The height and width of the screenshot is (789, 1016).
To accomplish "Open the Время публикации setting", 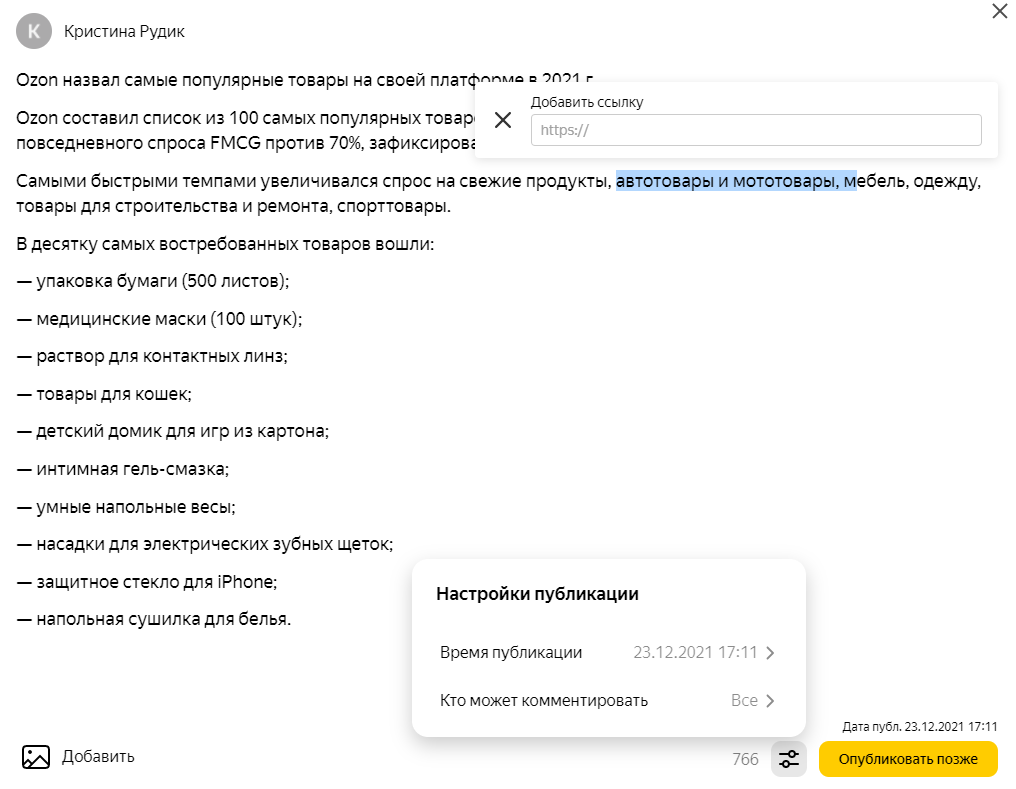I will 511,653.
